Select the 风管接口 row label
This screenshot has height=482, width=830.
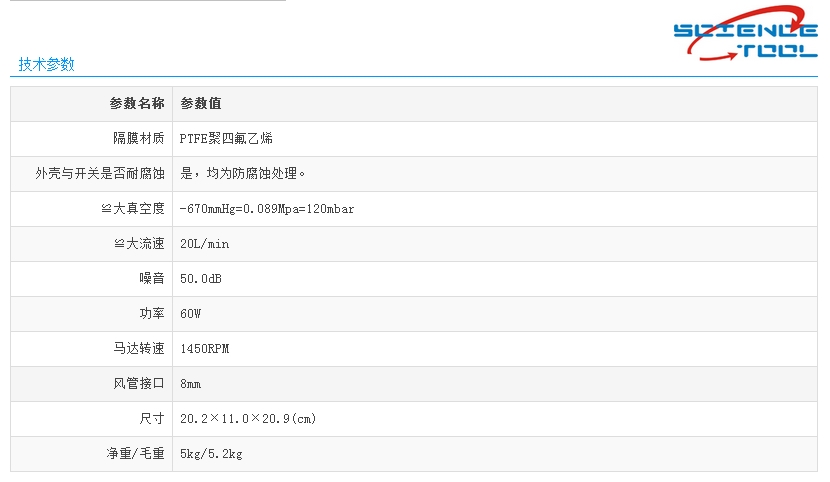(x=138, y=384)
